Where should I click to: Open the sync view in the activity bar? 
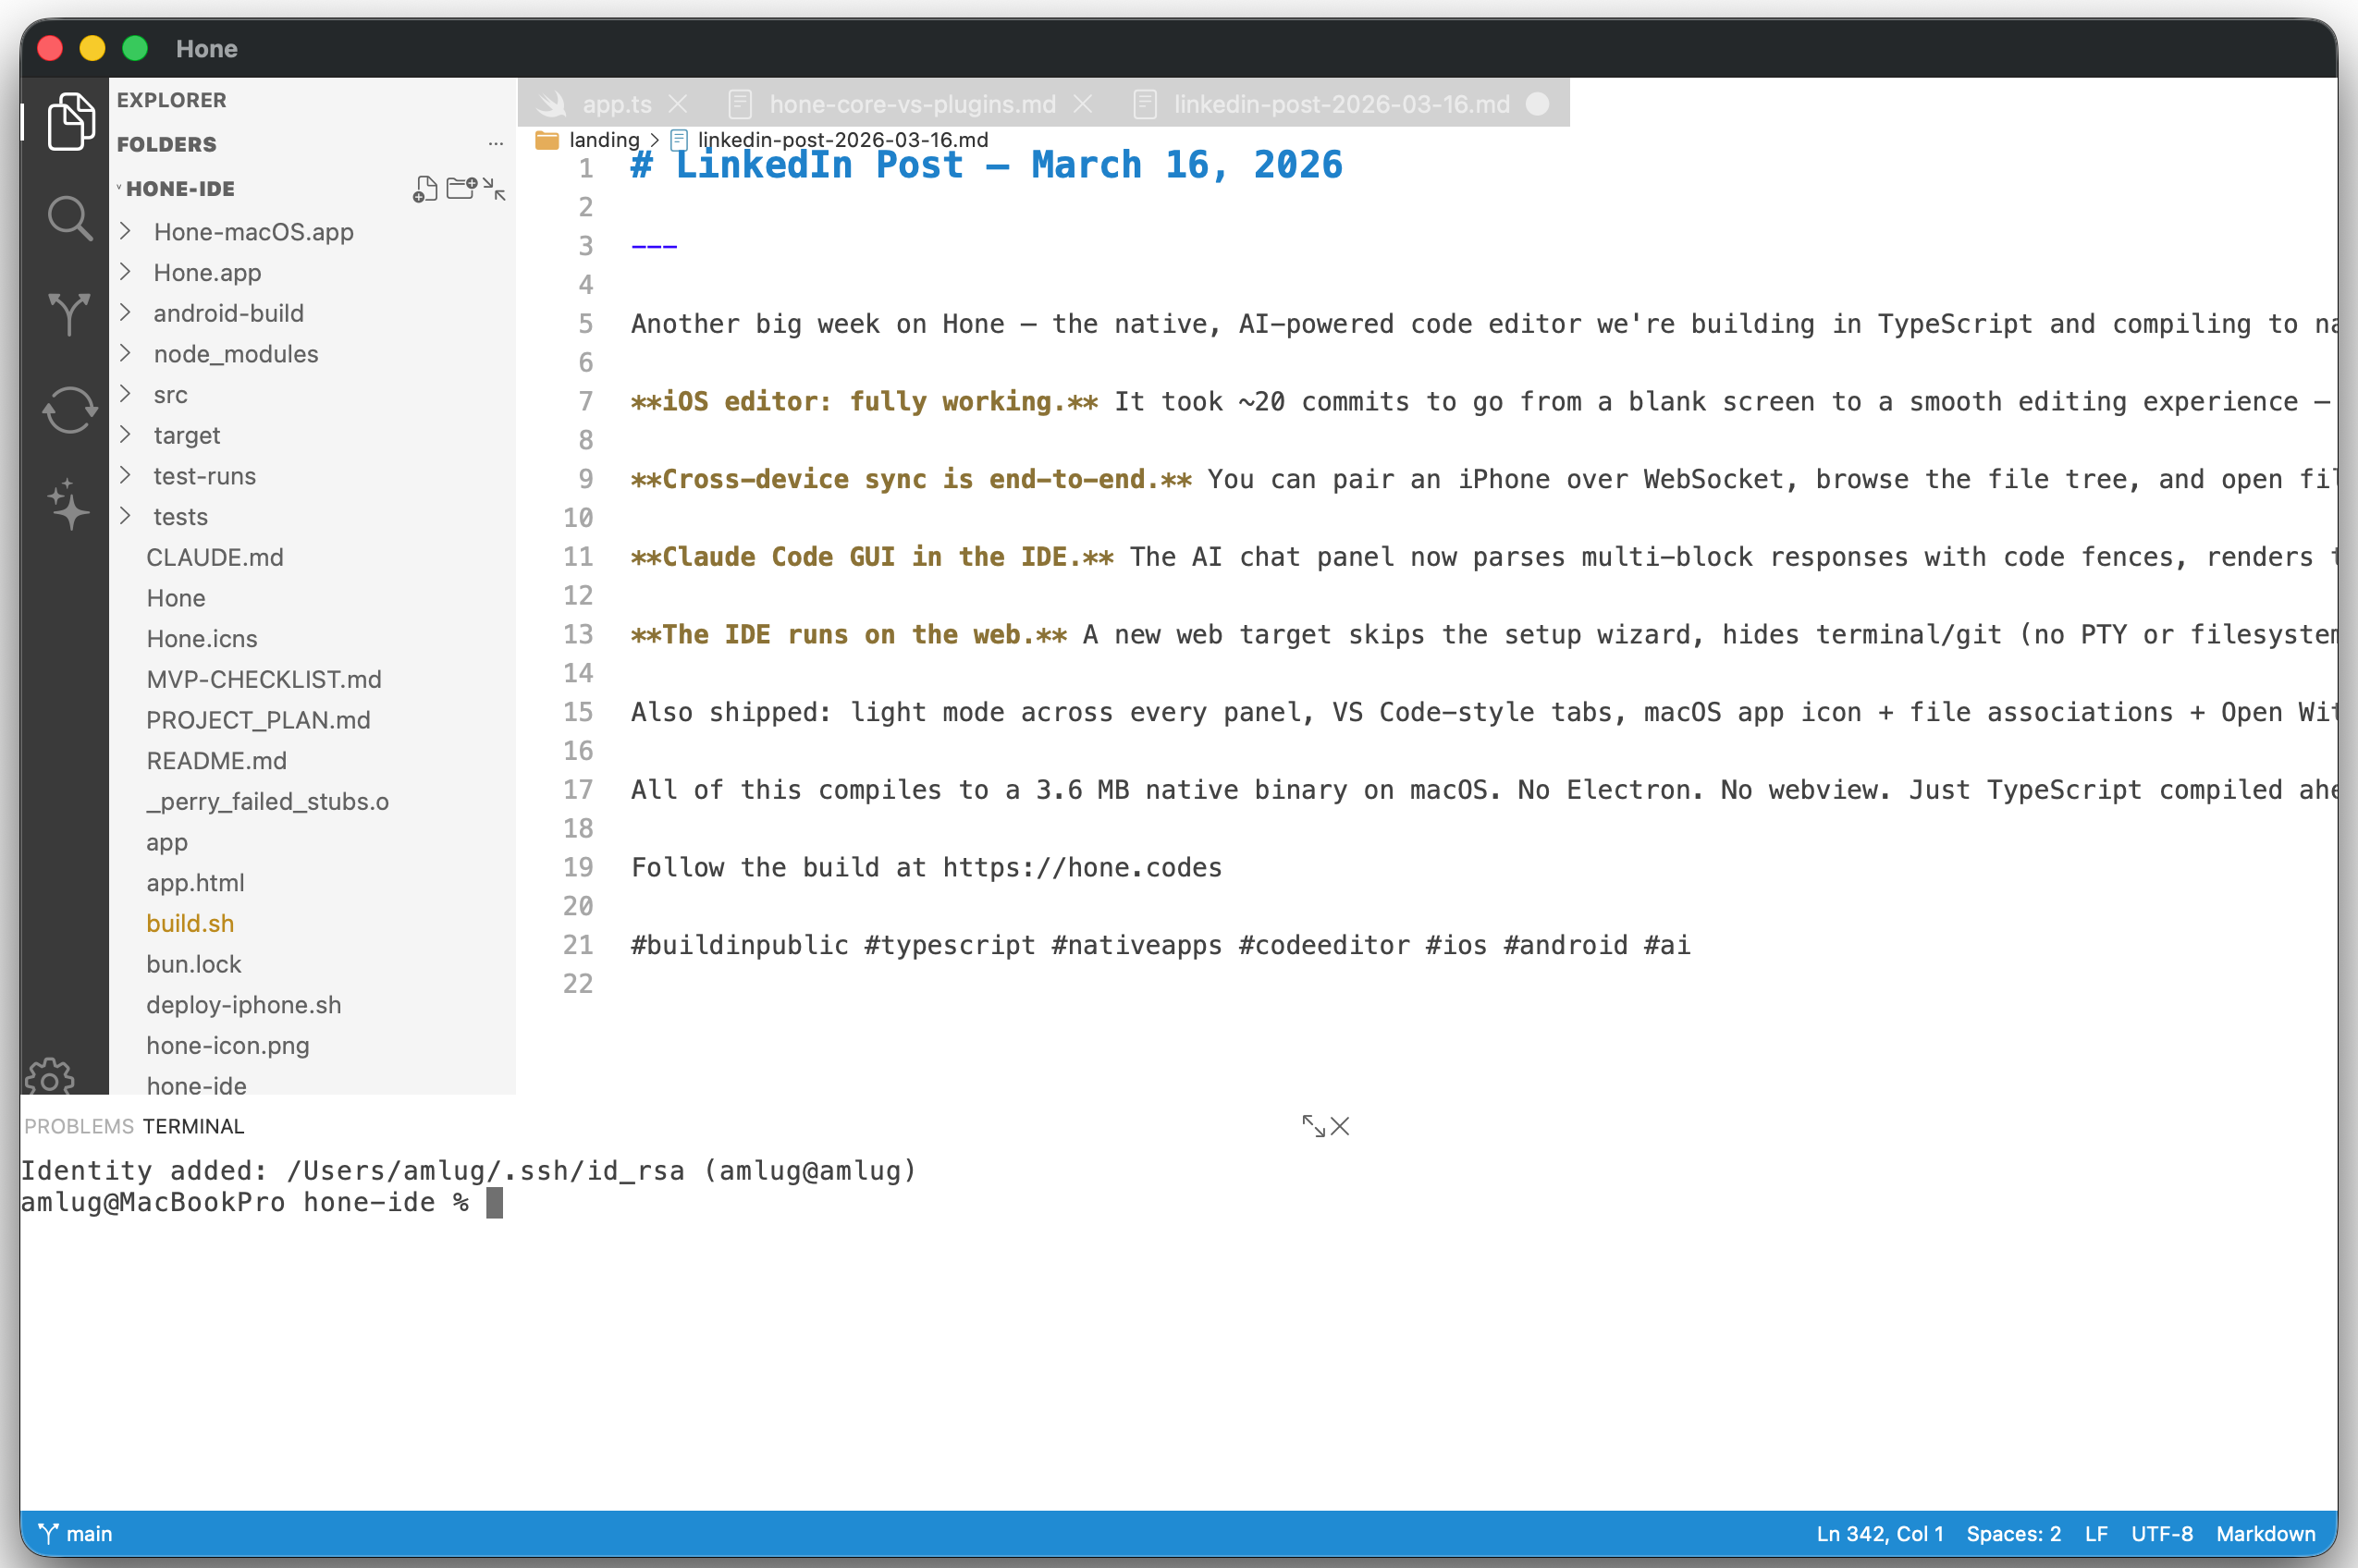click(x=69, y=410)
